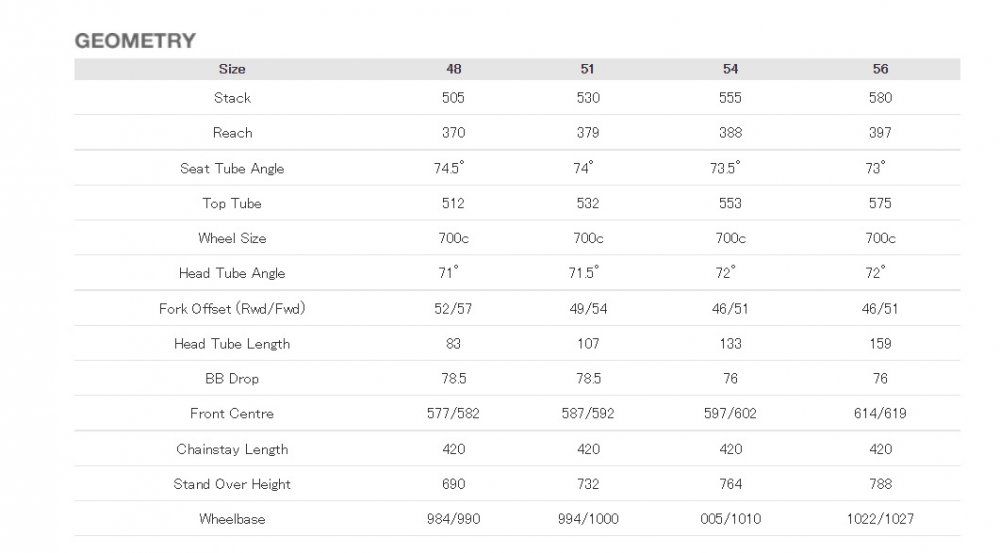Click the Head Tube Length label

tap(232, 344)
